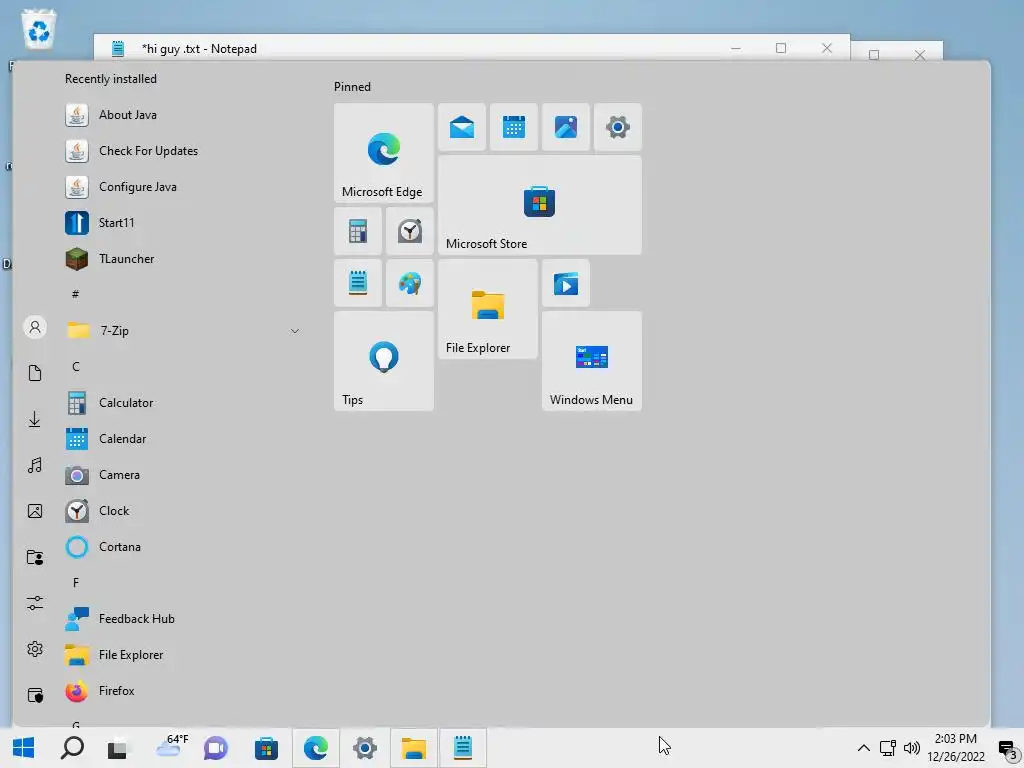Show hidden tray icons chevron

863,748
